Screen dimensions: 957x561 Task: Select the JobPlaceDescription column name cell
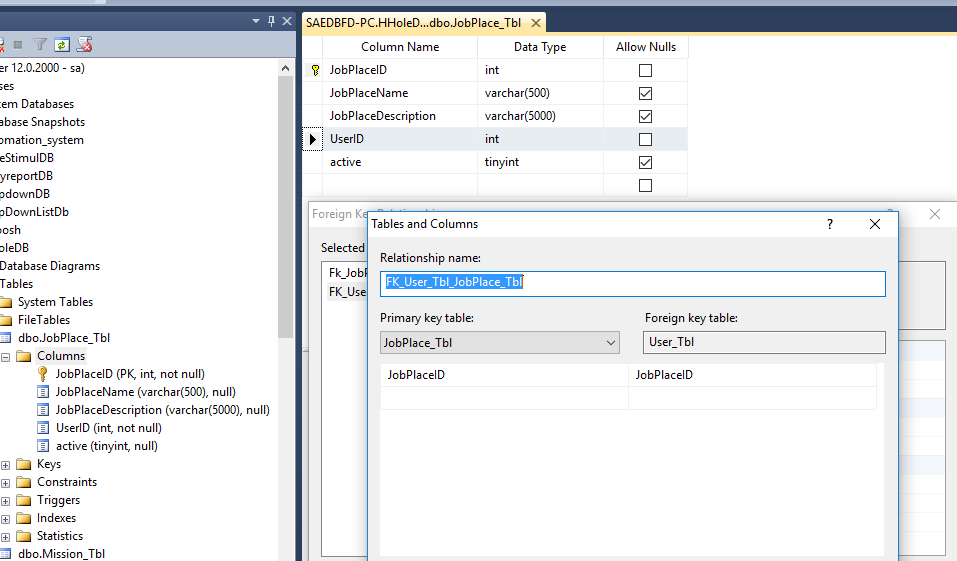pos(400,116)
